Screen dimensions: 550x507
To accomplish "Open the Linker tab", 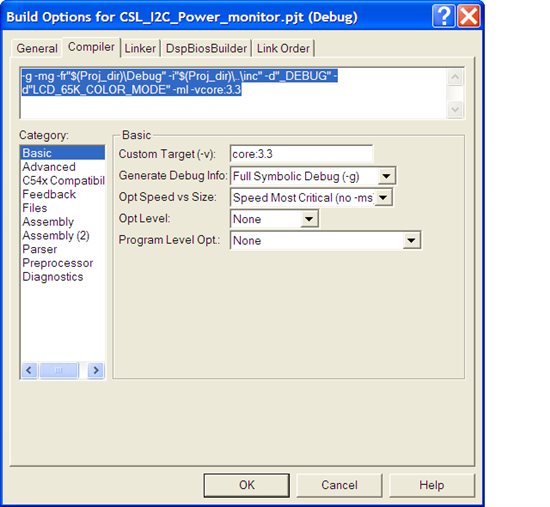I will tap(140, 48).
